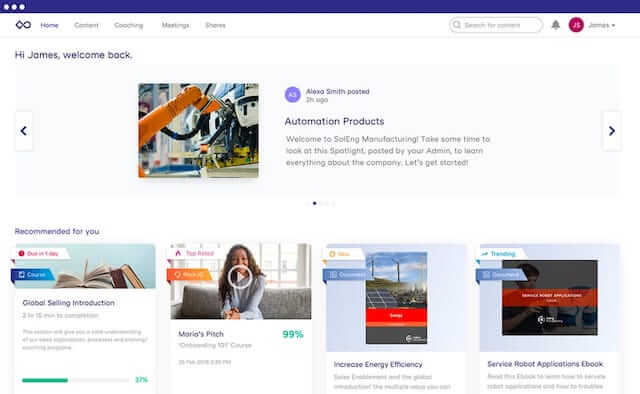The height and width of the screenshot is (394, 640).
Task: Open the notifications bell
Action: 556,25
